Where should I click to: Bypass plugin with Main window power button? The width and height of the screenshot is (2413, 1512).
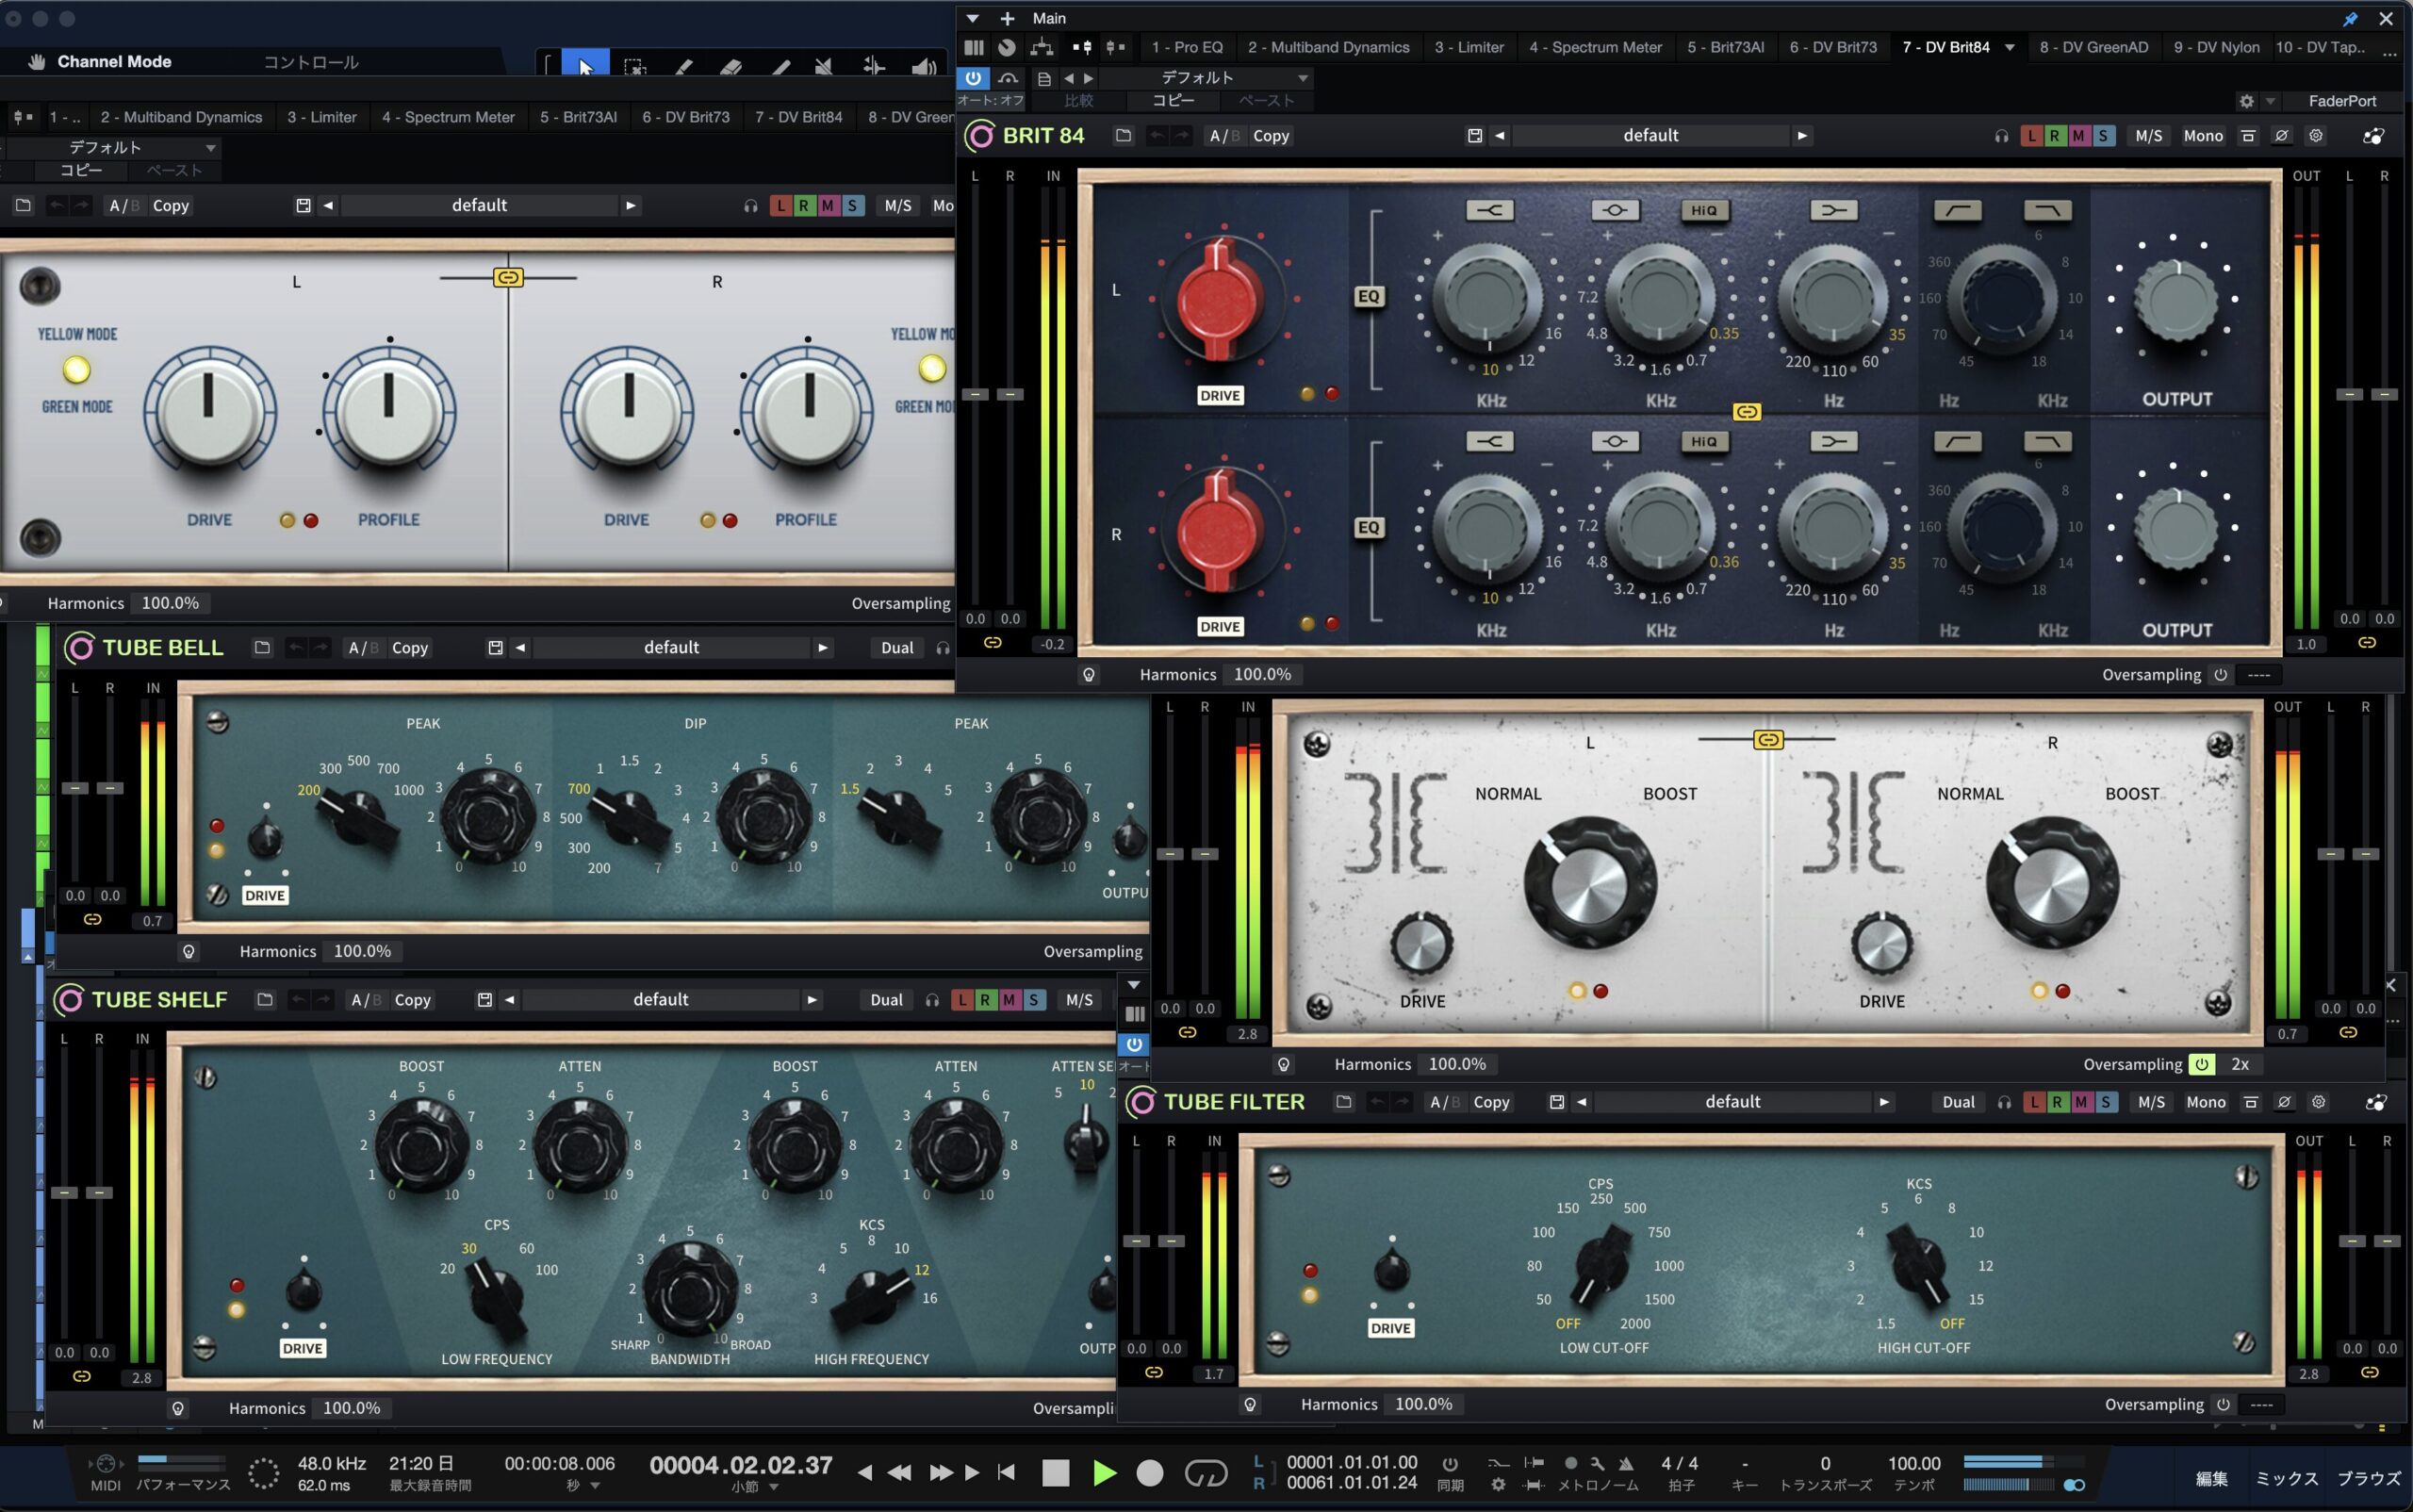(x=973, y=77)
